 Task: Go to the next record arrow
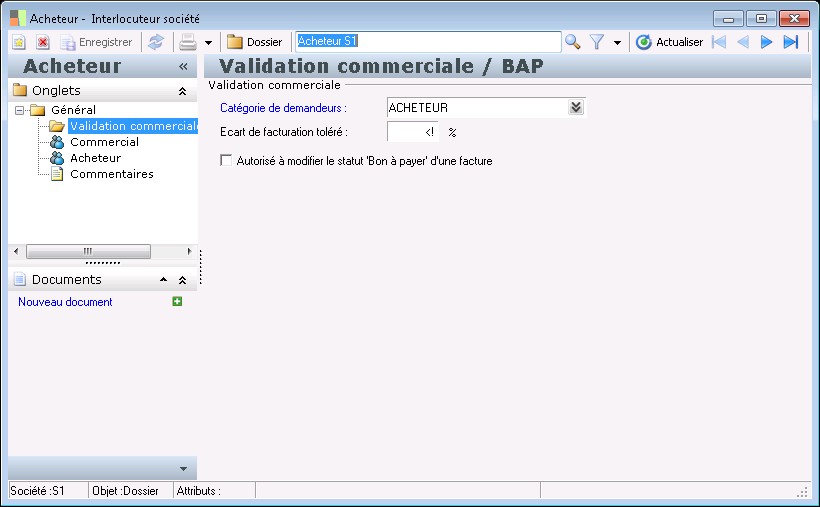click(x=766, y=42)
